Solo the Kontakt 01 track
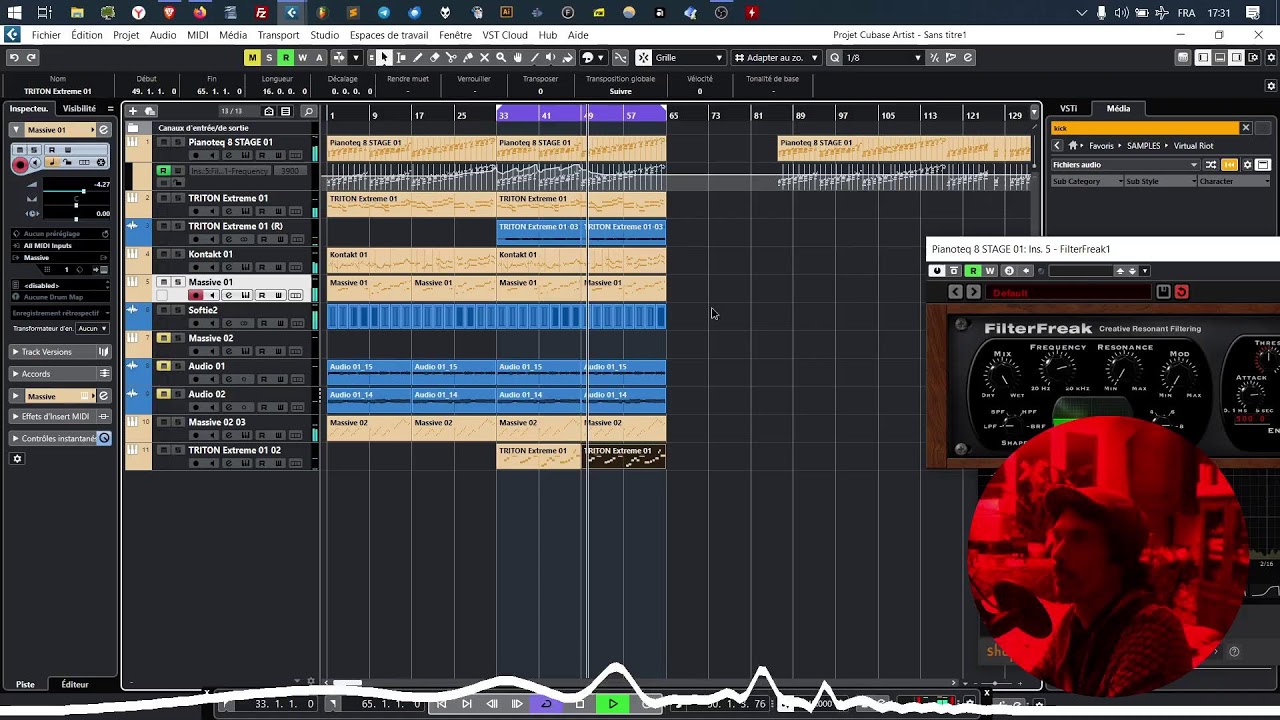This screenshot has height=720, width=1280. point(178,254)
